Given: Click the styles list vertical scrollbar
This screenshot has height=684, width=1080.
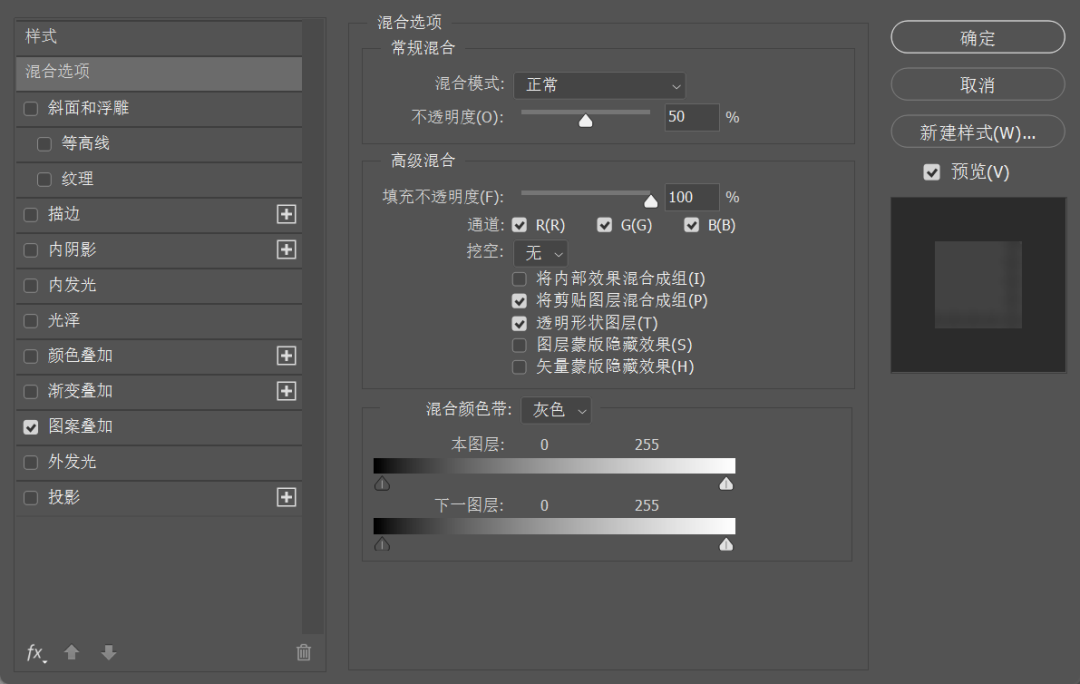Looking at the screenshot, I should [313, 327].
